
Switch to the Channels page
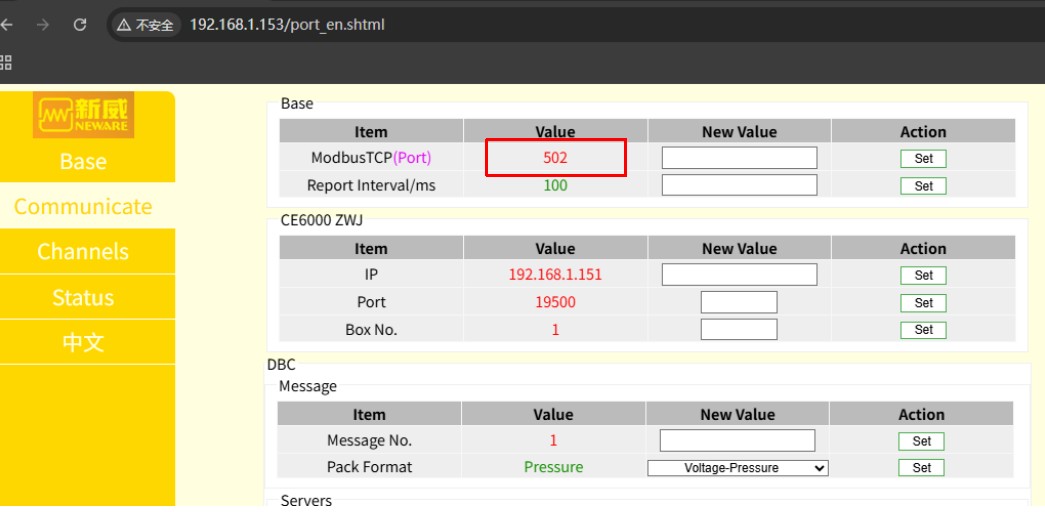(x=83, y=251)
